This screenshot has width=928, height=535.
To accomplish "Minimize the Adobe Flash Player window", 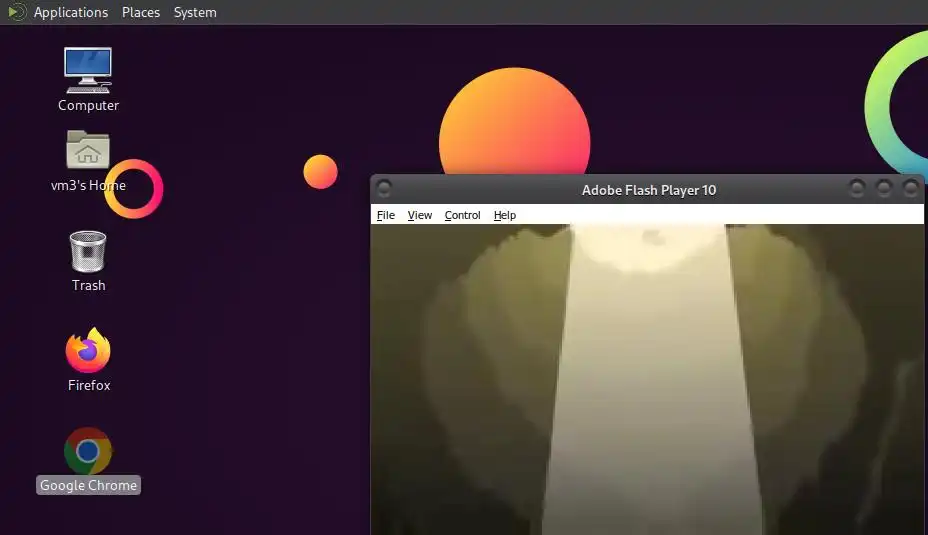I will point(856,189).
